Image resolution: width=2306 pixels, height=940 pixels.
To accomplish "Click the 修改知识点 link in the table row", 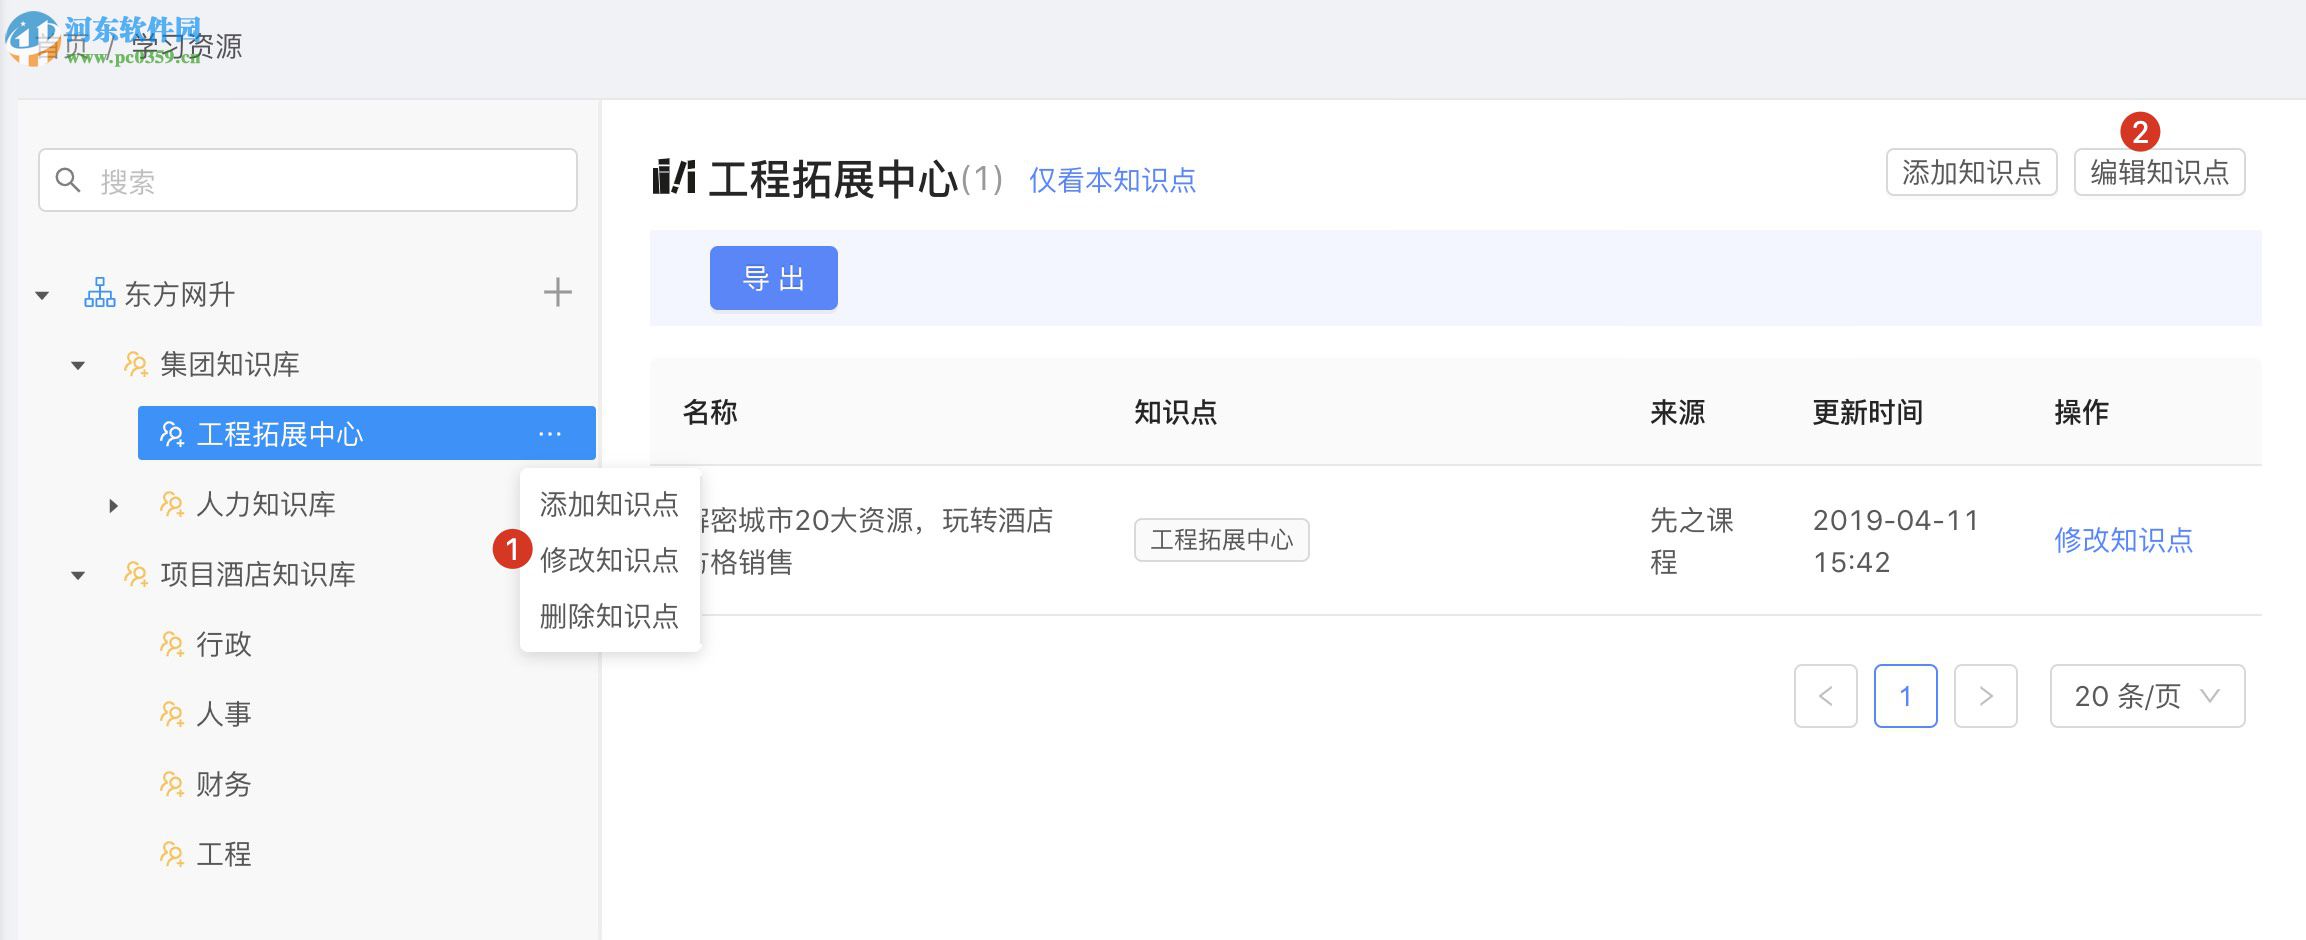I will 2123,540.
